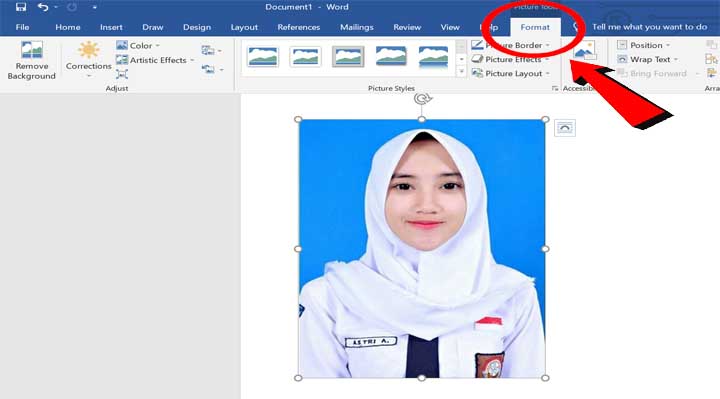Open the Picture Styles dialog launcher
The image size is (720, 399).
(555, 88)
